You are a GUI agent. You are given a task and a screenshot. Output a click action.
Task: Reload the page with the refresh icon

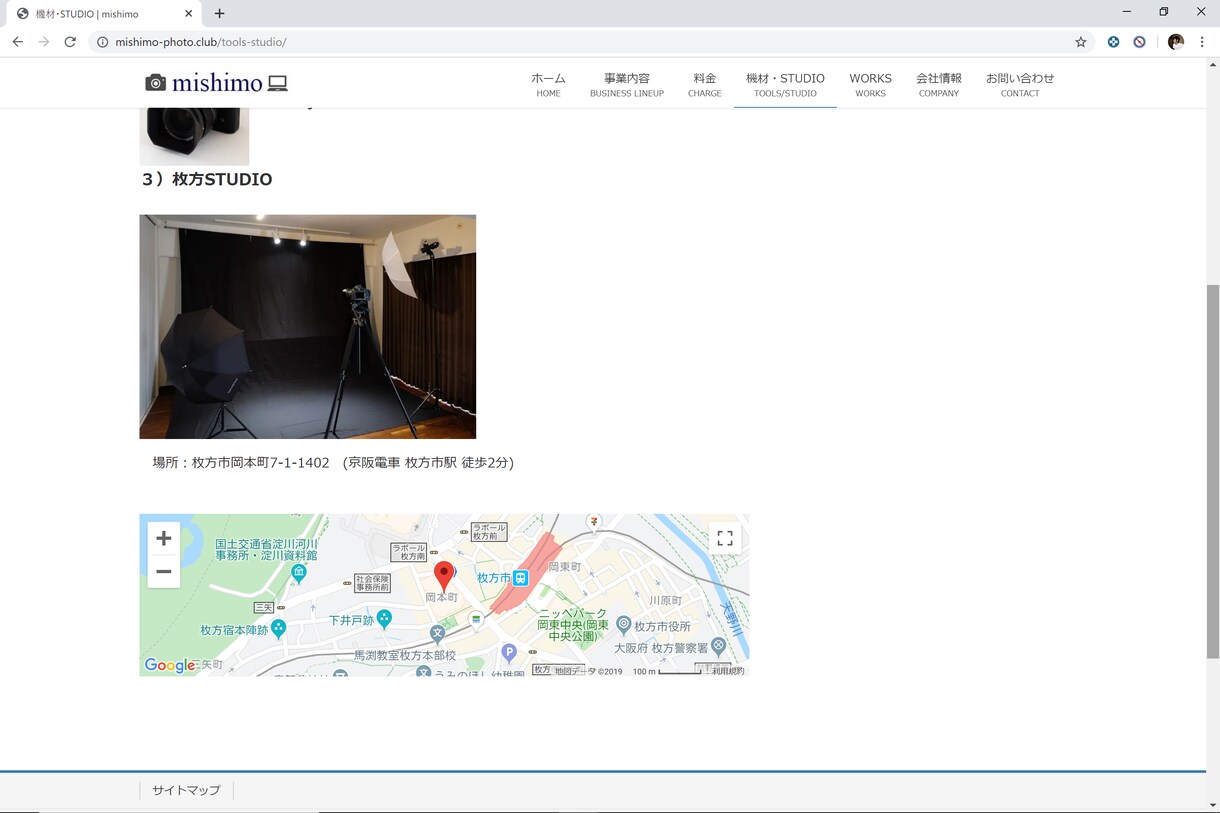70,42
